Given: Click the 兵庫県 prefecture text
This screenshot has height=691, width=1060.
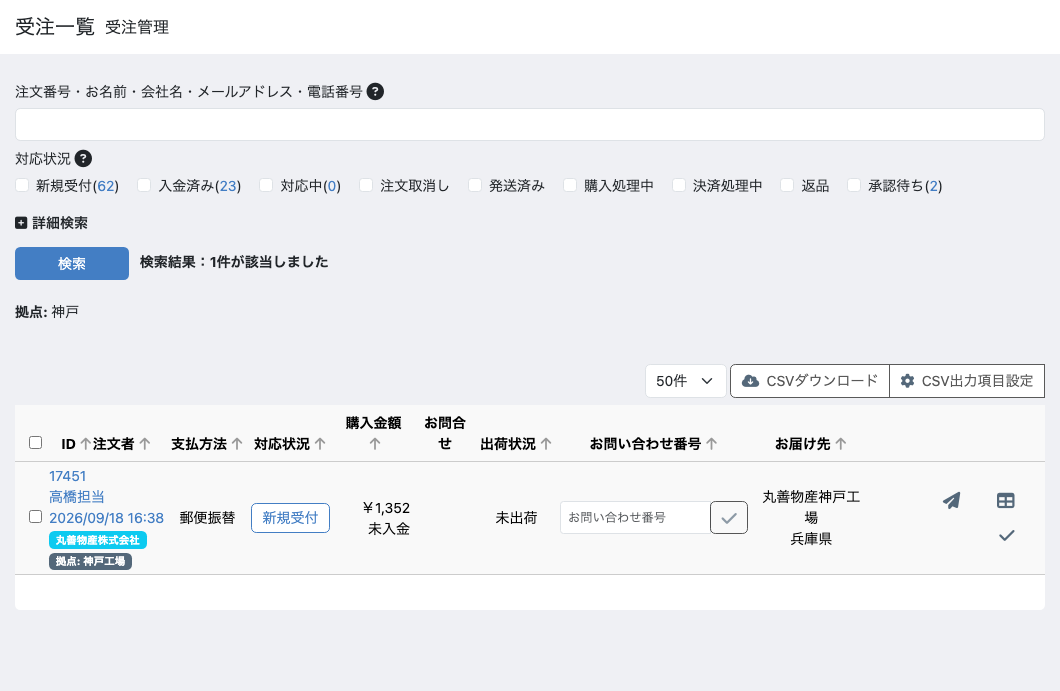Looking at the screenshot, I should coord(811,539).
